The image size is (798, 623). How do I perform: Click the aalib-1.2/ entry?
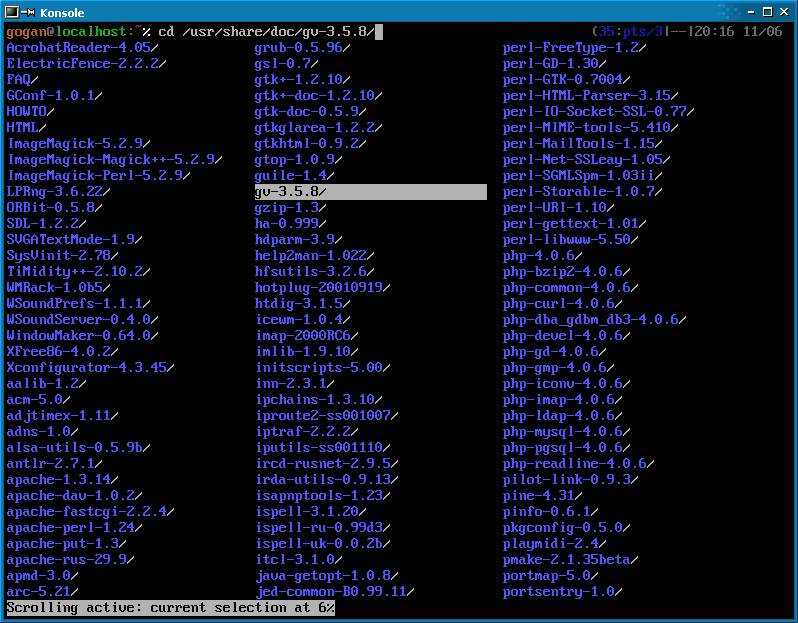46,384
